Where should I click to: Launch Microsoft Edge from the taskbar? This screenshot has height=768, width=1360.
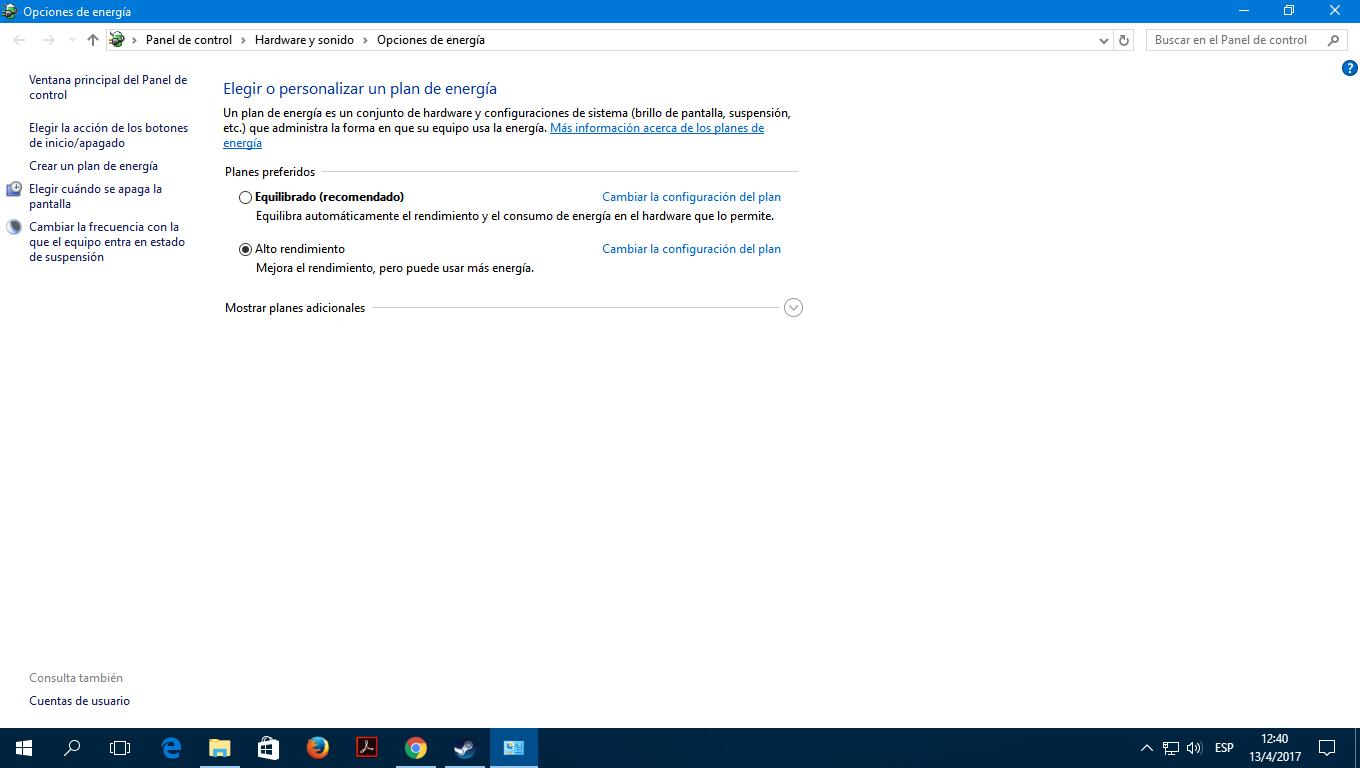[171, 748]
